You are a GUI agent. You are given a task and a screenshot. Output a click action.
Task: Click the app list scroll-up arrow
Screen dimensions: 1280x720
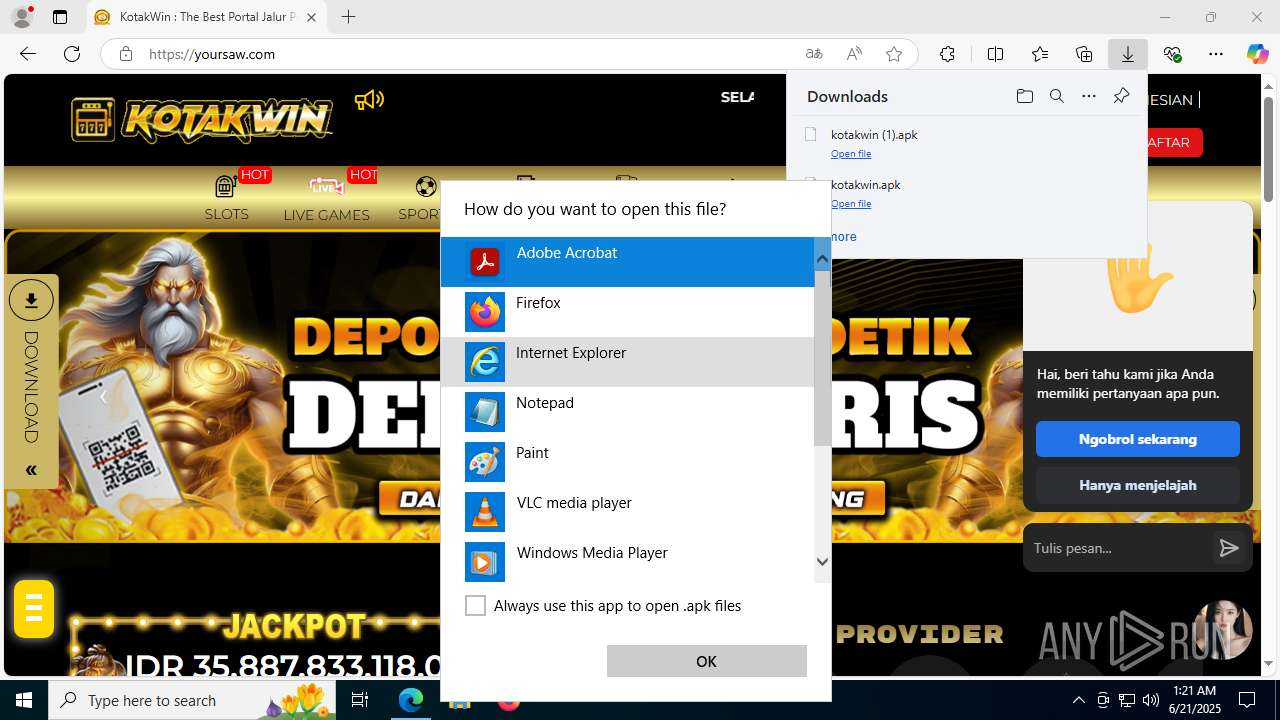click(822, 260)
